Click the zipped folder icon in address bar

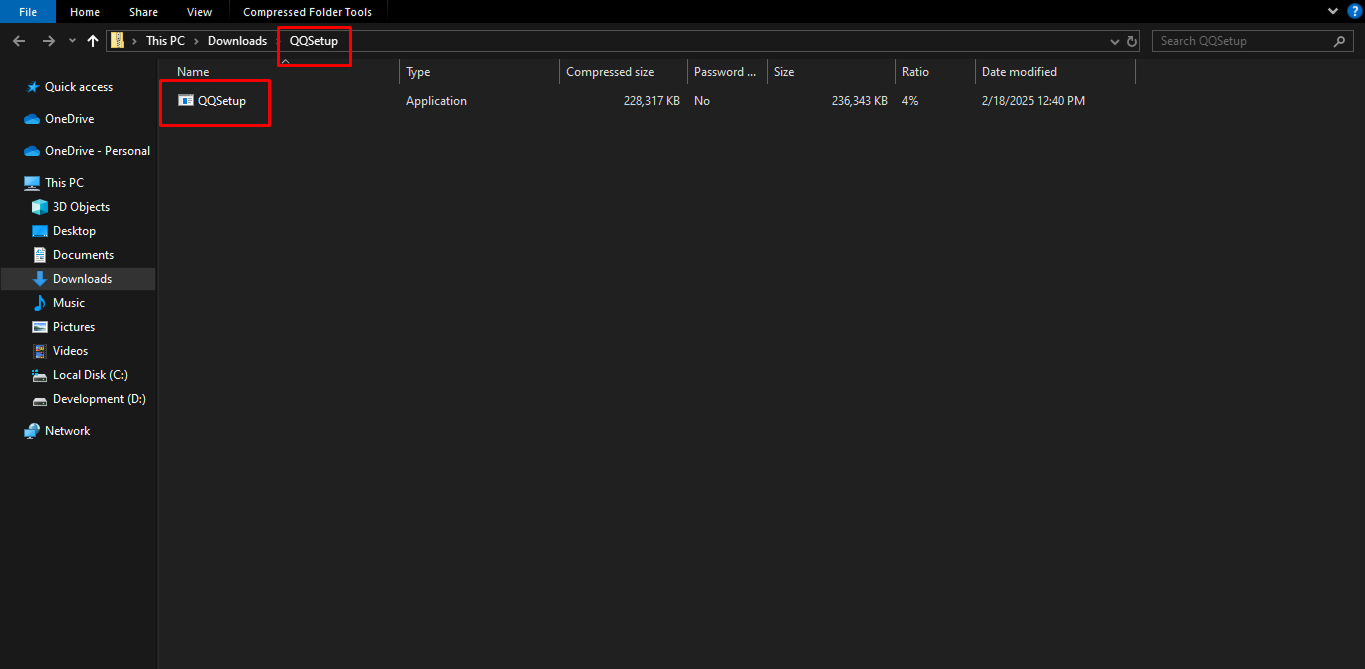(118, 41)
